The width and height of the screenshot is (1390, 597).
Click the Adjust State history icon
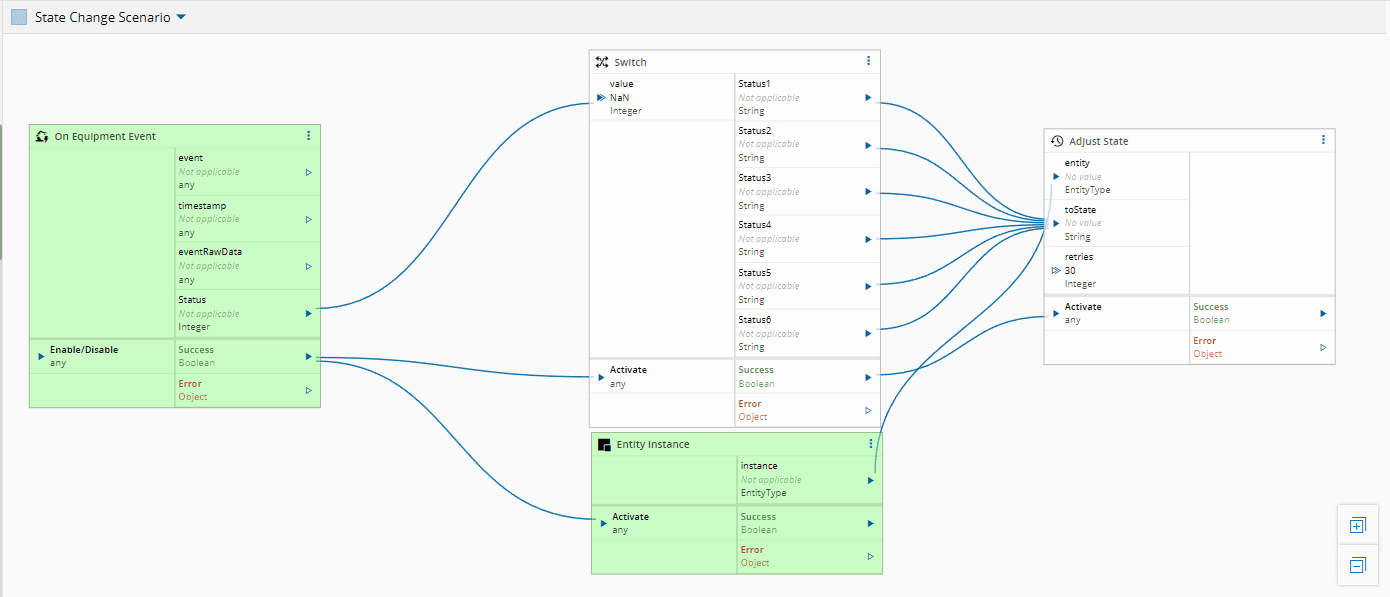coord(1056,141)
